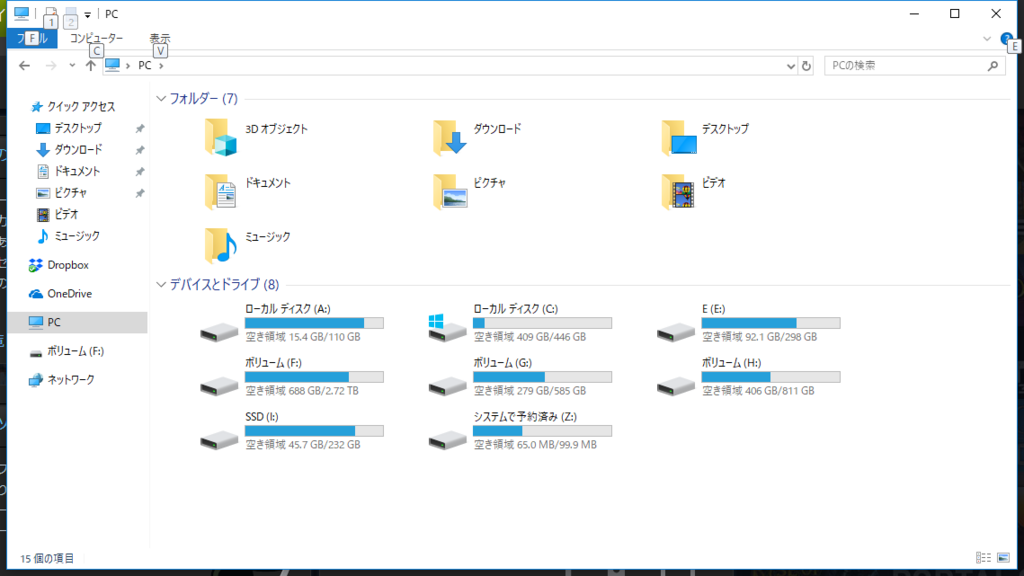The image size is (1024, 576).
Task: Select the ローカル ディスク (C:) Windows drive icon
Action: [x=447, y=328]
